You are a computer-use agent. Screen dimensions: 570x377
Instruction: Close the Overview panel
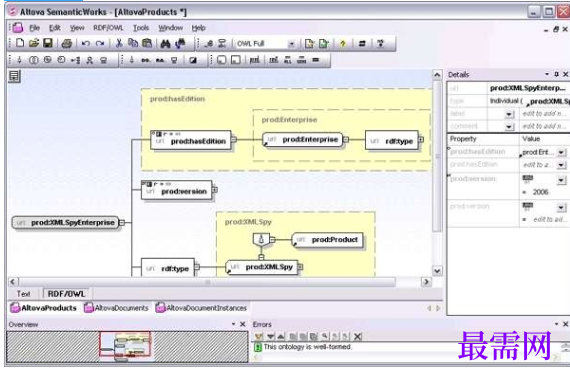(242, 324)
